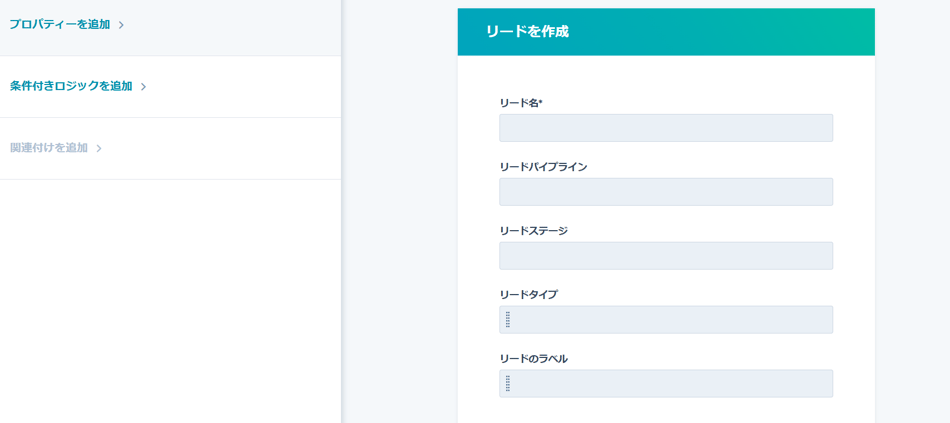Click the リードのラベル label
The image size is (950, 423).
coord(534,359)
